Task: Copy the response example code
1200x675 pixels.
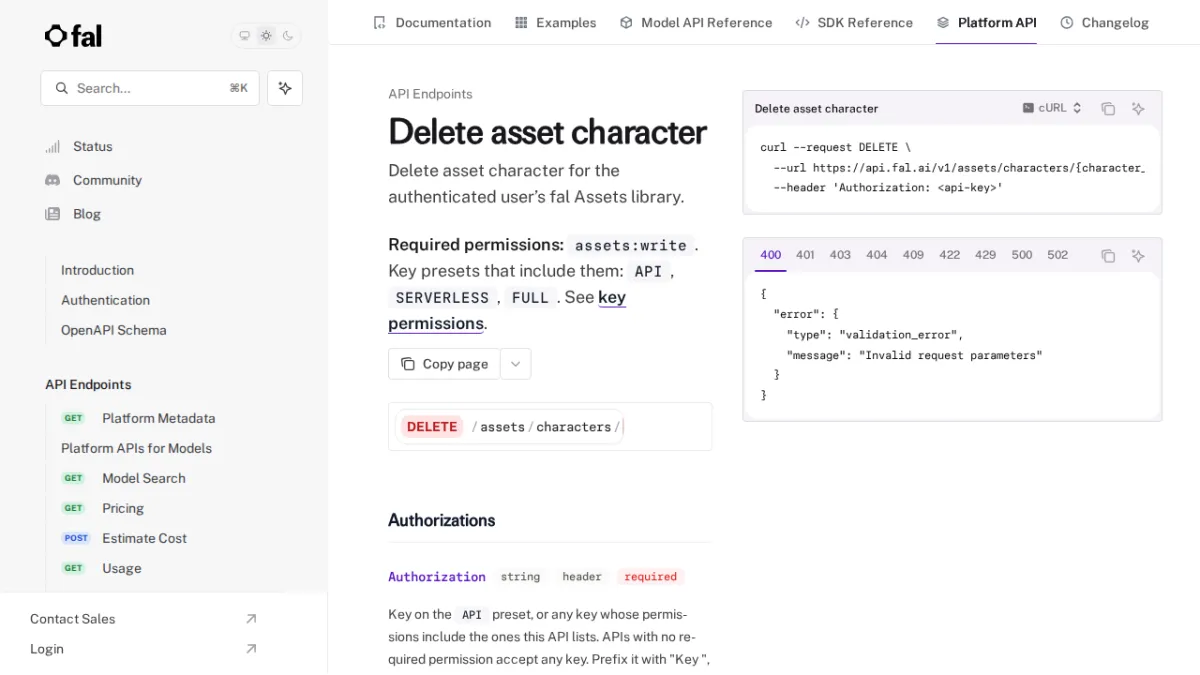Action: tap(1108, 256)
